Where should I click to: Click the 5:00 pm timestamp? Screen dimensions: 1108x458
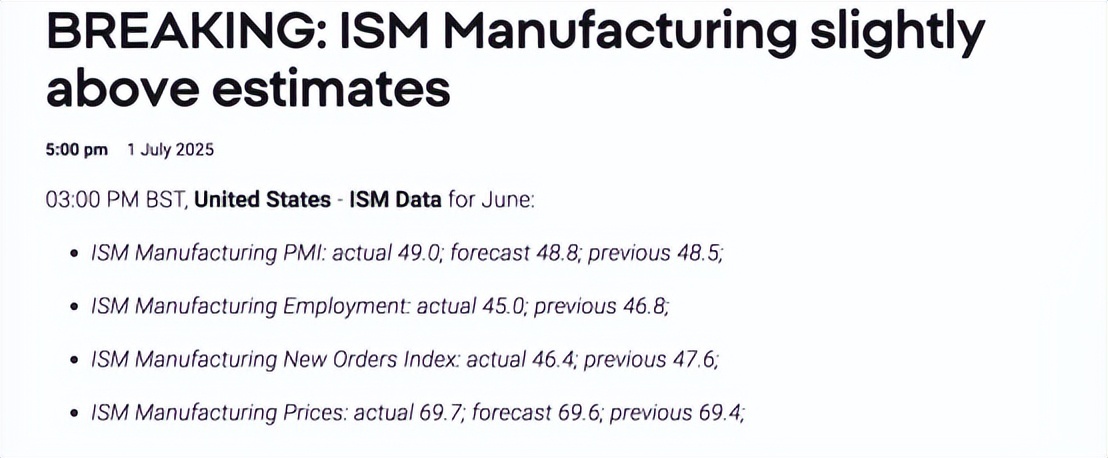(x=76, y=150)
